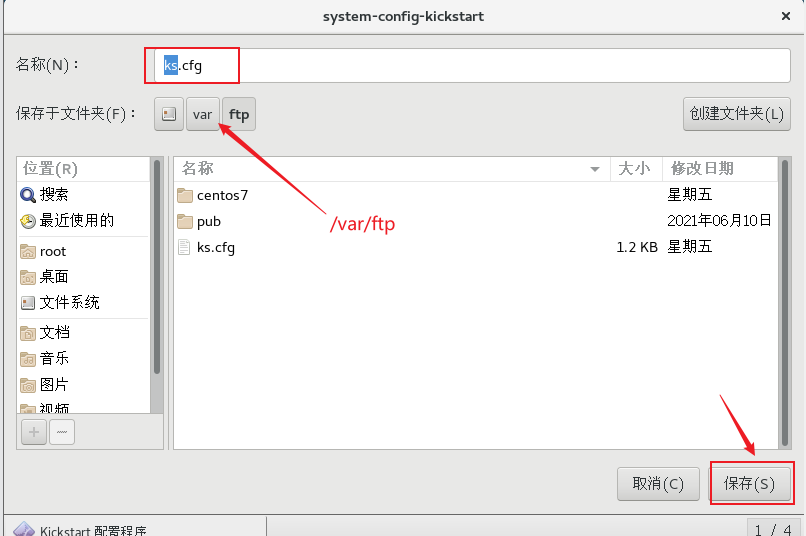Sort by 大小 size column header
This screenshot has height=536, width=806.
[x=636, y=169]
